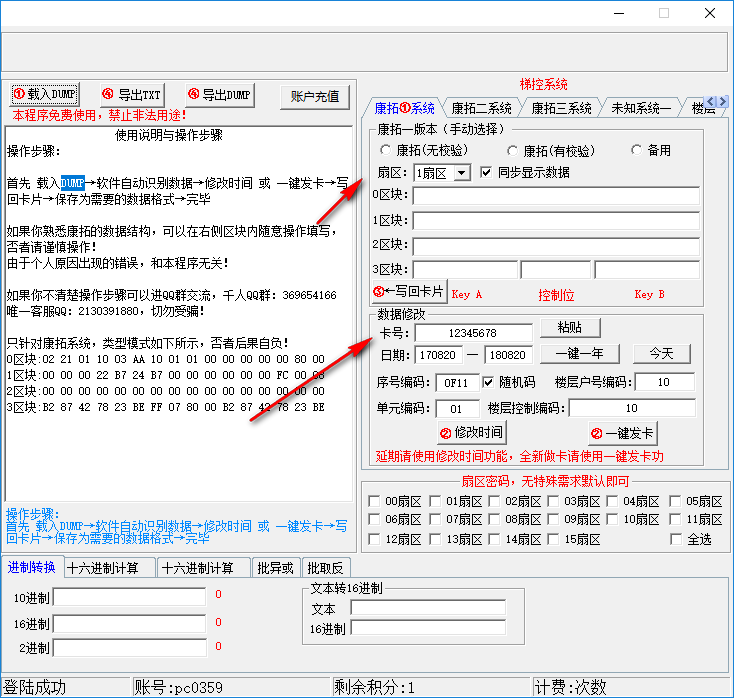Click the 导出DUMP export button

220,95
